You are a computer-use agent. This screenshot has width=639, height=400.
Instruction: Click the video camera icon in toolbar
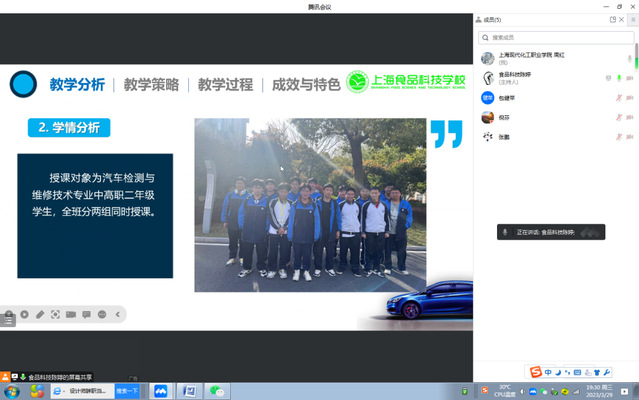[71, 314]
